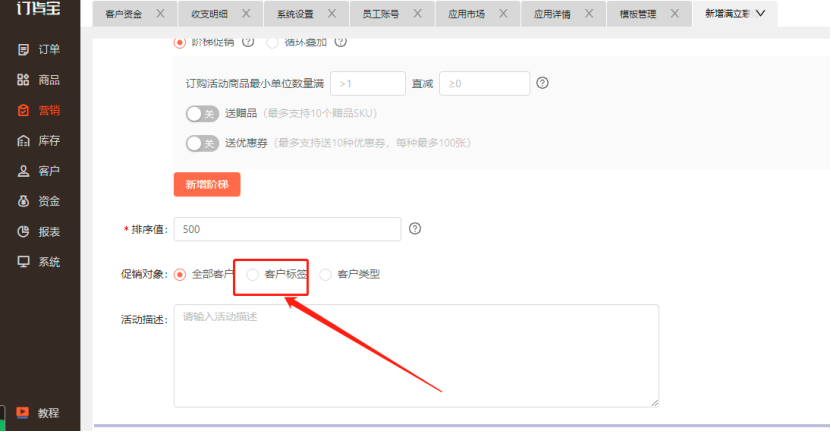Viewport: 831px width, 432px height.
Task: Click the 订货宝 logo
Action: [x=38, y=7]
